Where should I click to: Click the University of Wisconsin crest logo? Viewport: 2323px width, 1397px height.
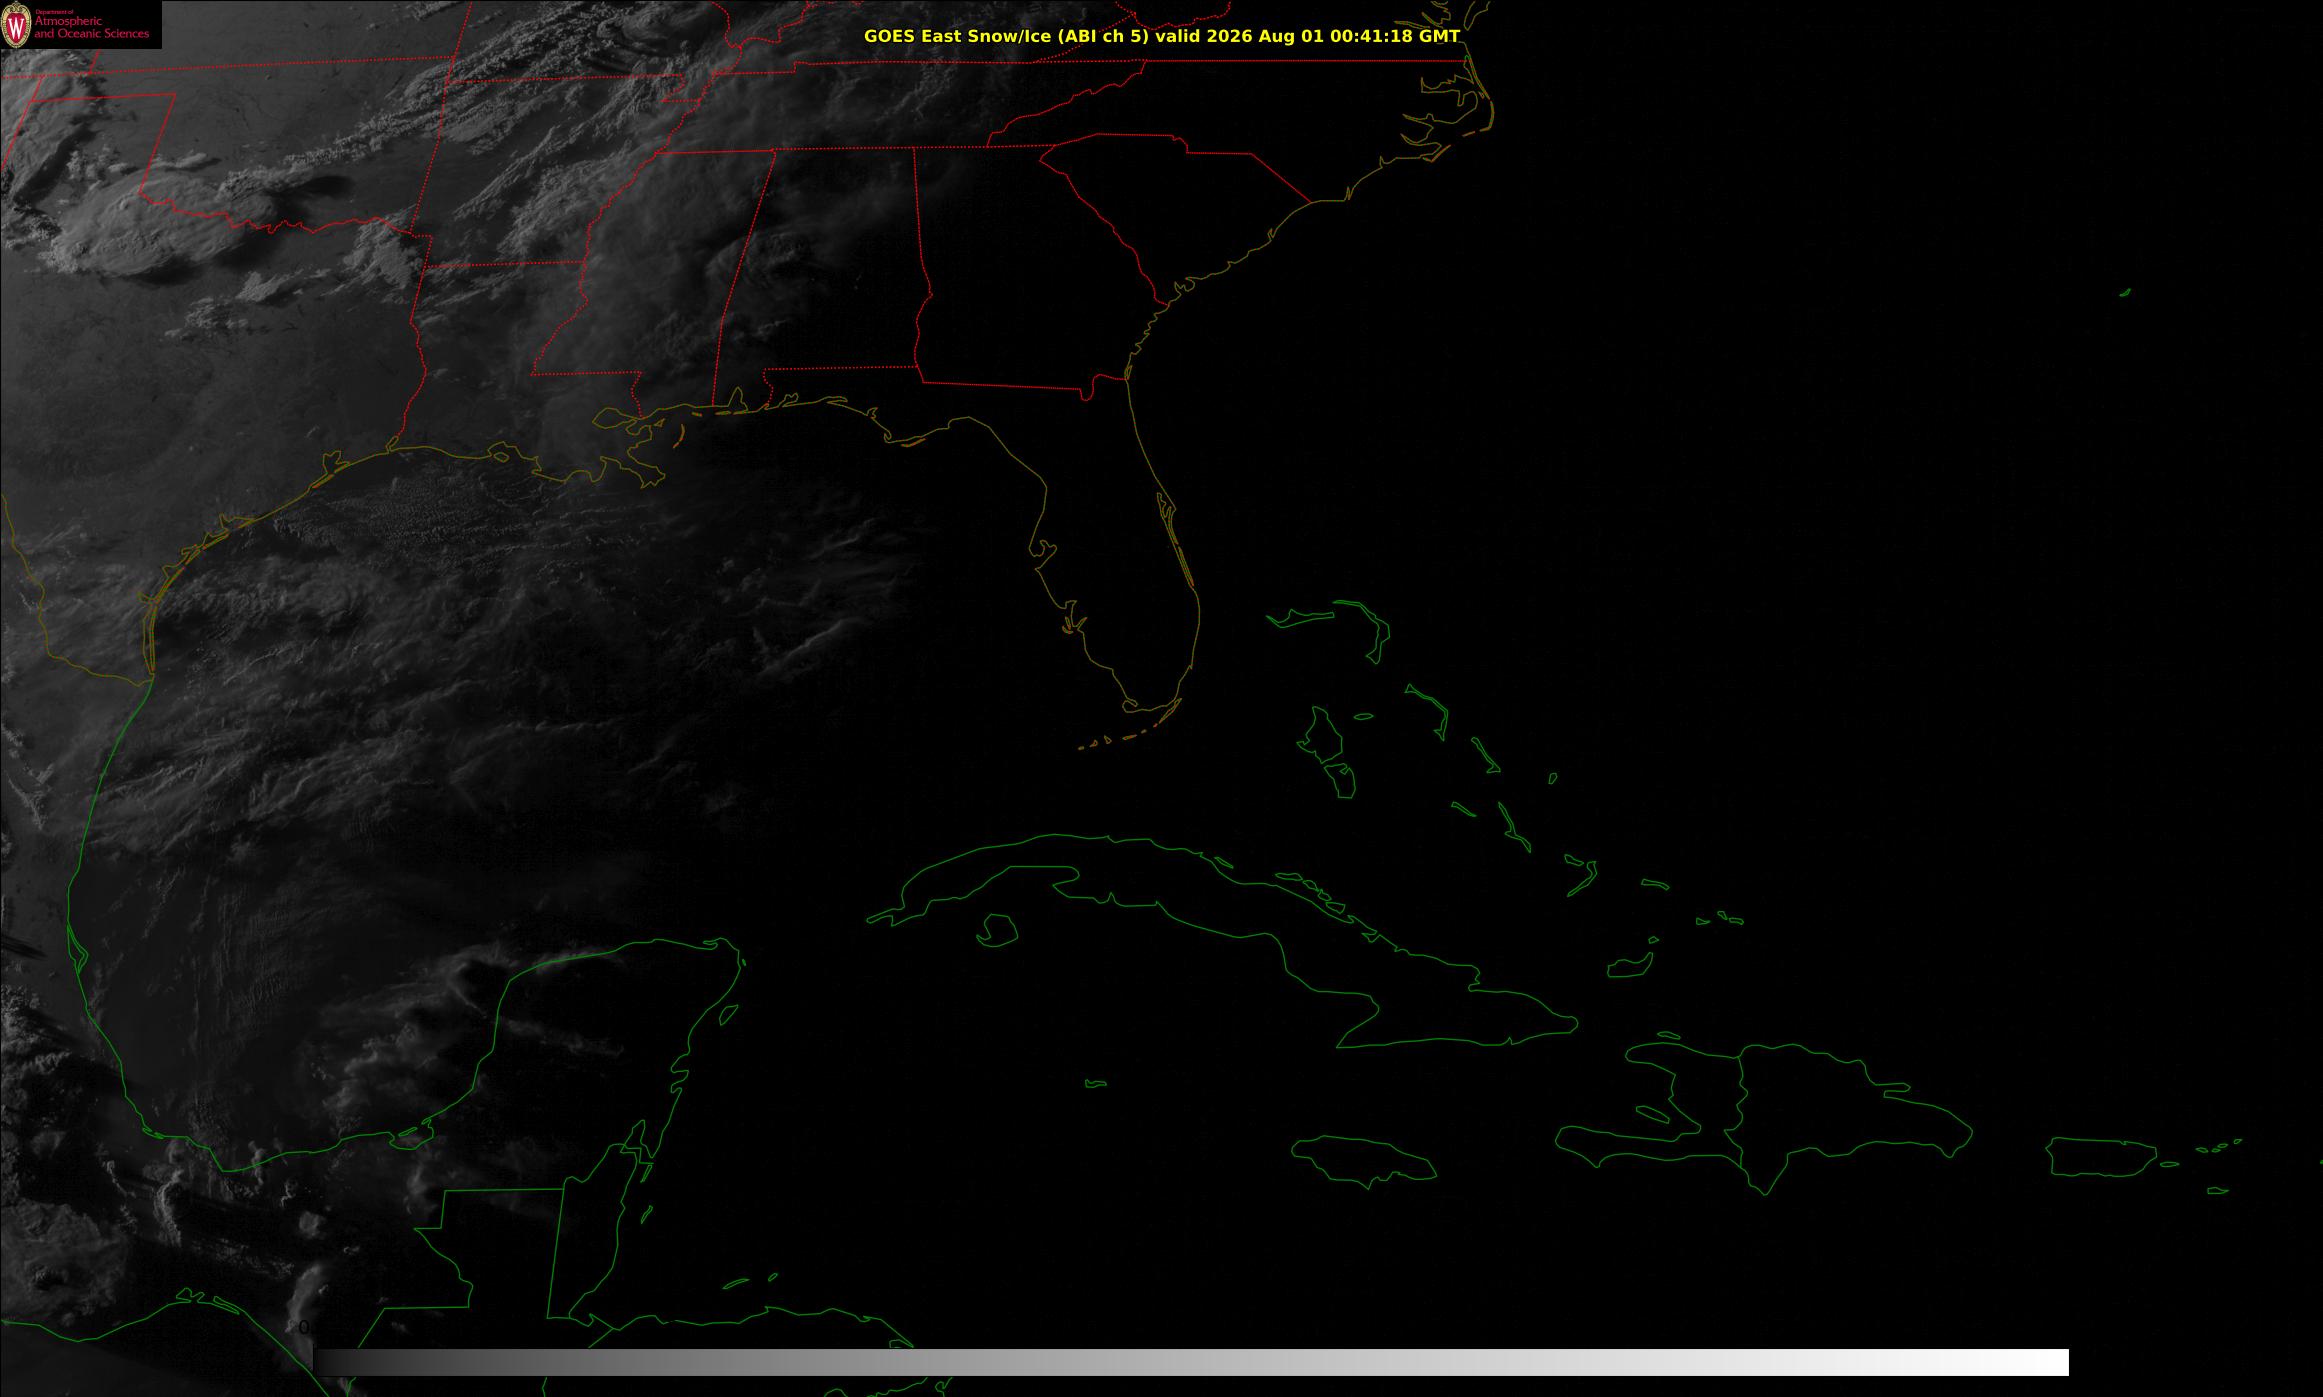pyautogui.click(x=17, y=25)
